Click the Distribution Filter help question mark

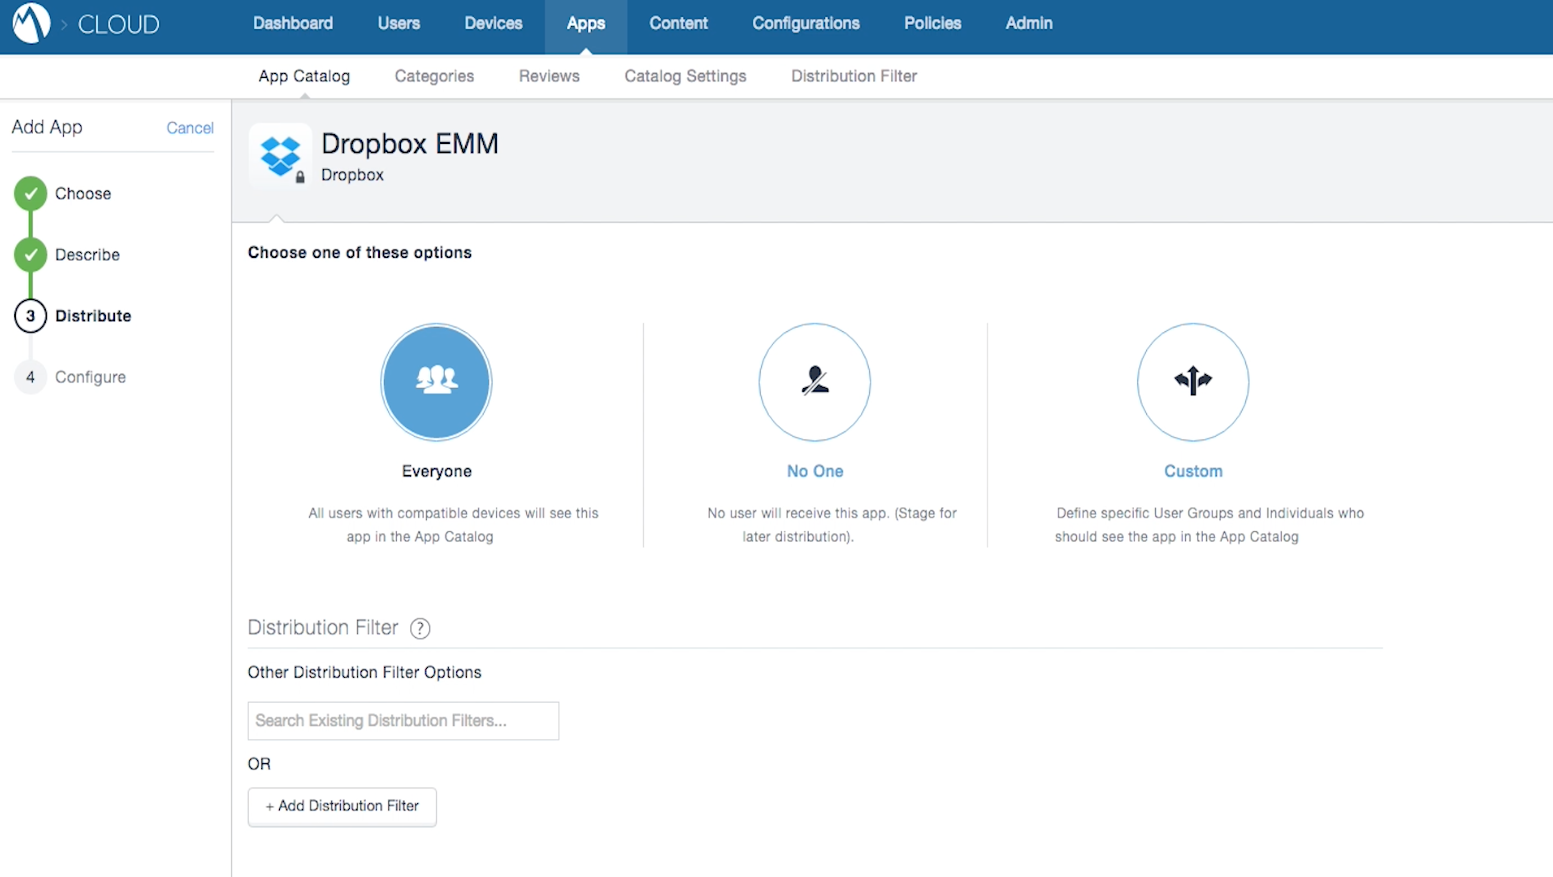pyautogui.click(x=420, y=628)
